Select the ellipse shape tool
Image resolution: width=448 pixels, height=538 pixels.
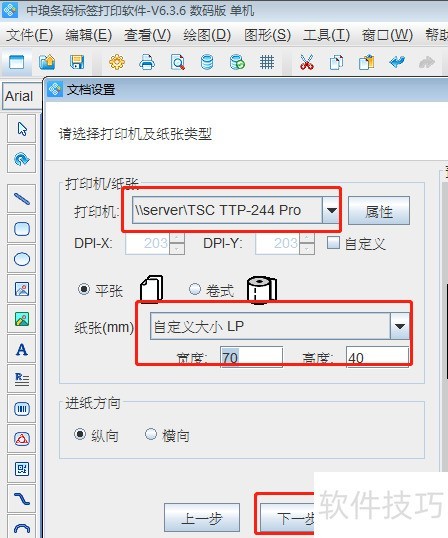[x=22, y=259]
